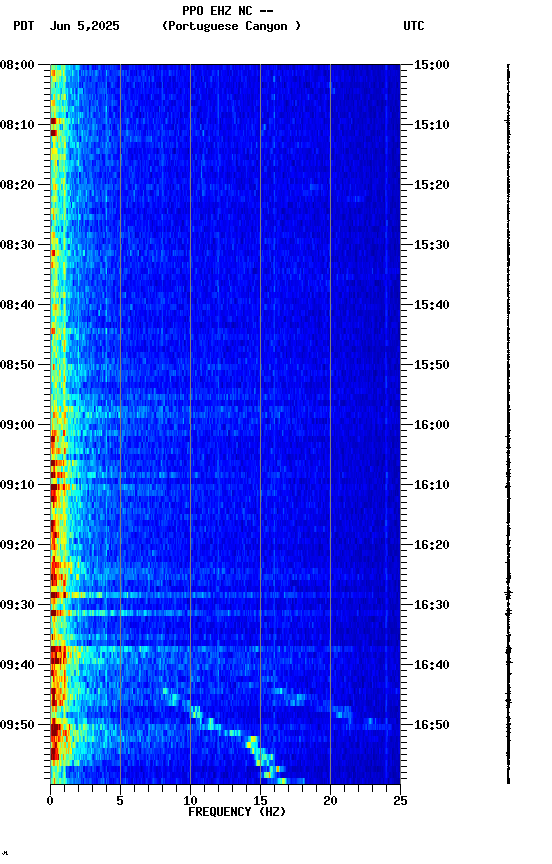Image resolution: width=552 pixels, height=864 pixels.
Task: Click the FREQUENCY (HZ) axis title
Action: 237,812
